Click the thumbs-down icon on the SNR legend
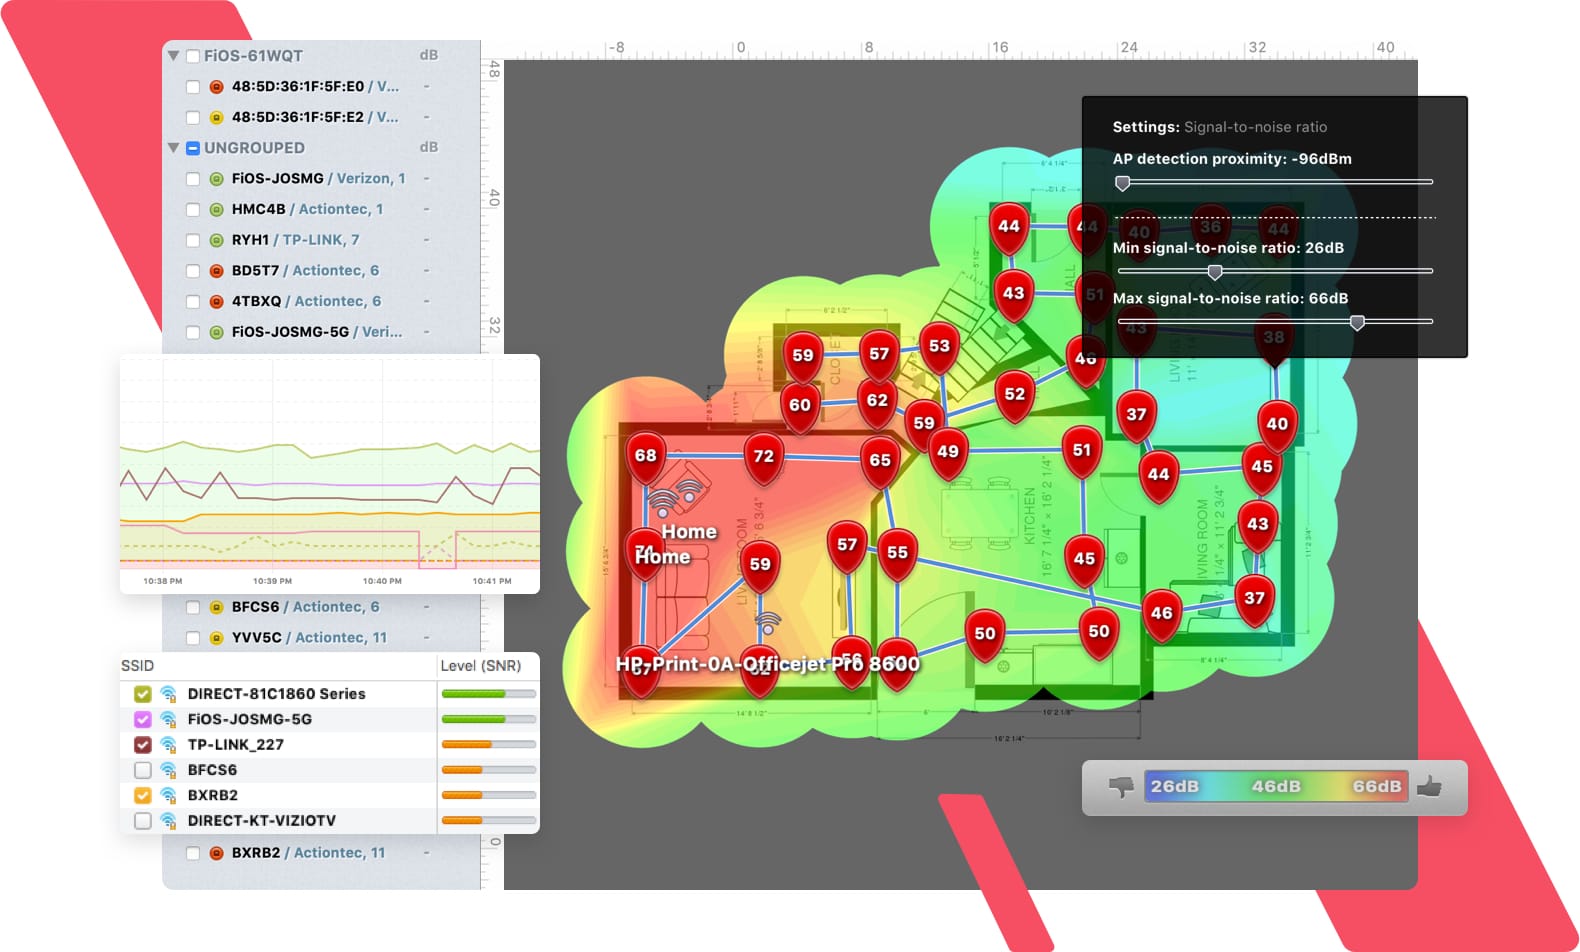 (1120, 787)
